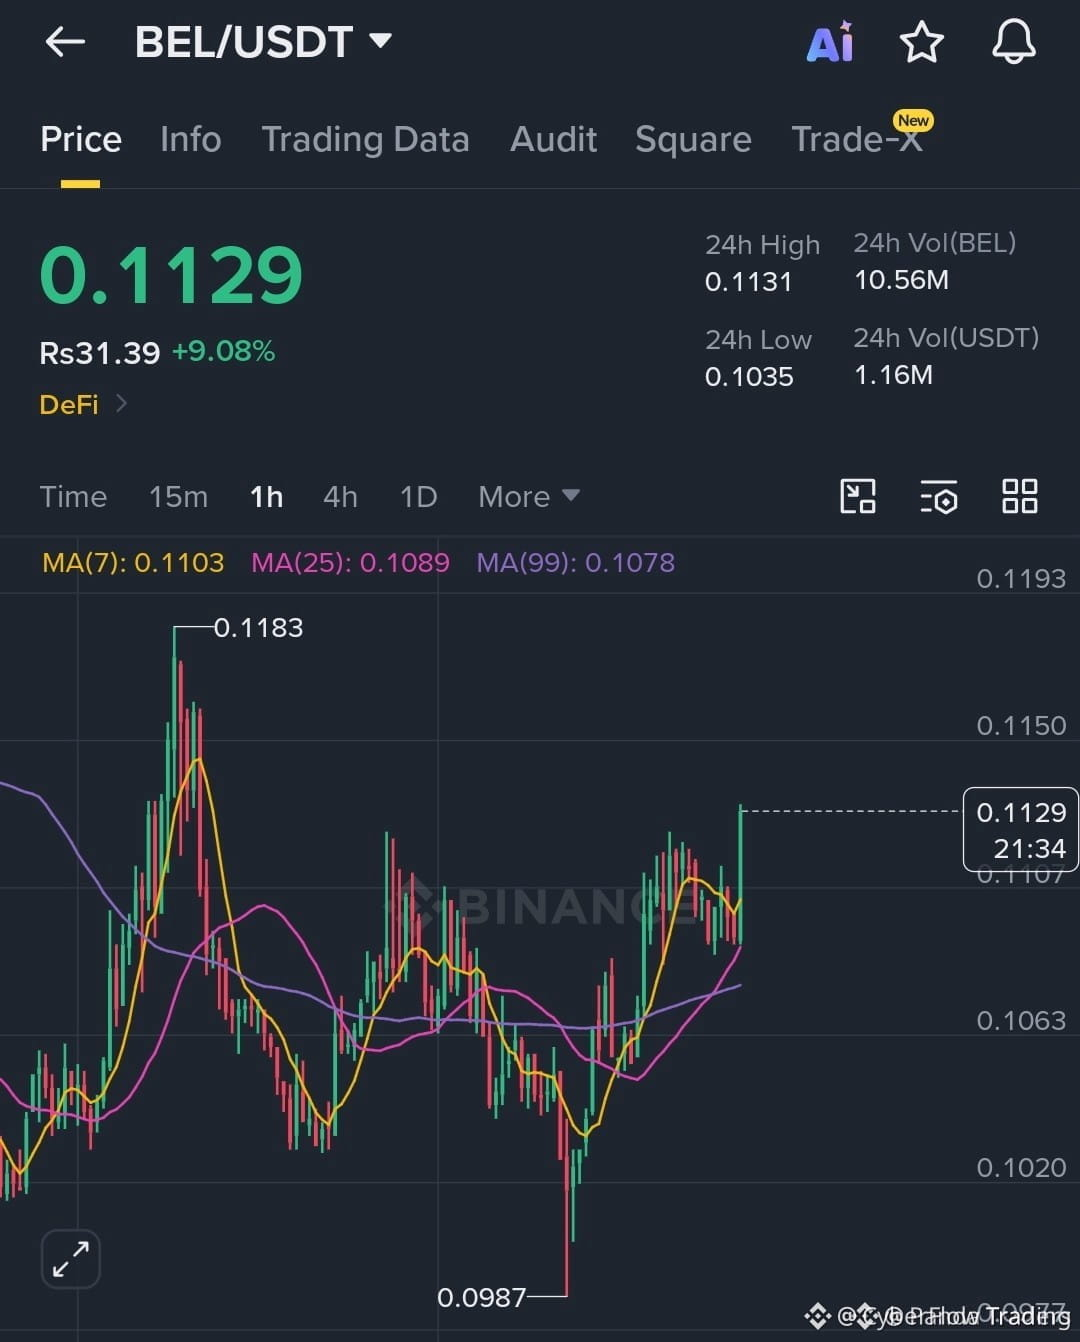
Task: Open the DeFi category chevron
Action: click(x=122, y=404)
